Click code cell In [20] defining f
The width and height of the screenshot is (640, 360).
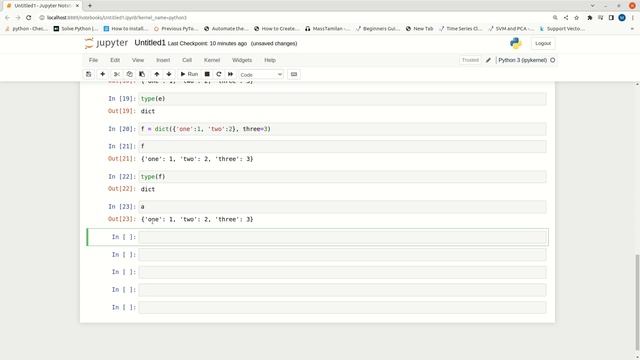point(342,129)
